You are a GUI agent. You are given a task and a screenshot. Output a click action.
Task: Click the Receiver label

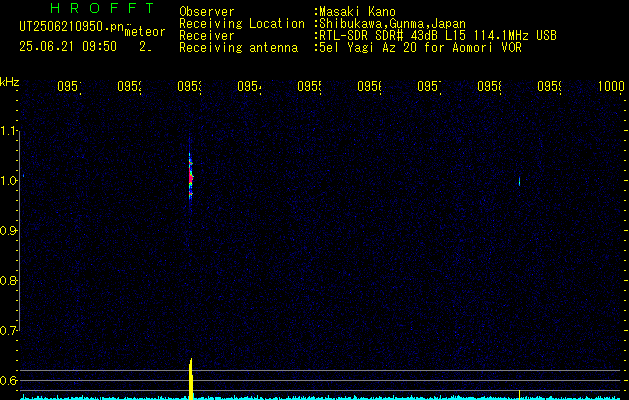(207, 36)
